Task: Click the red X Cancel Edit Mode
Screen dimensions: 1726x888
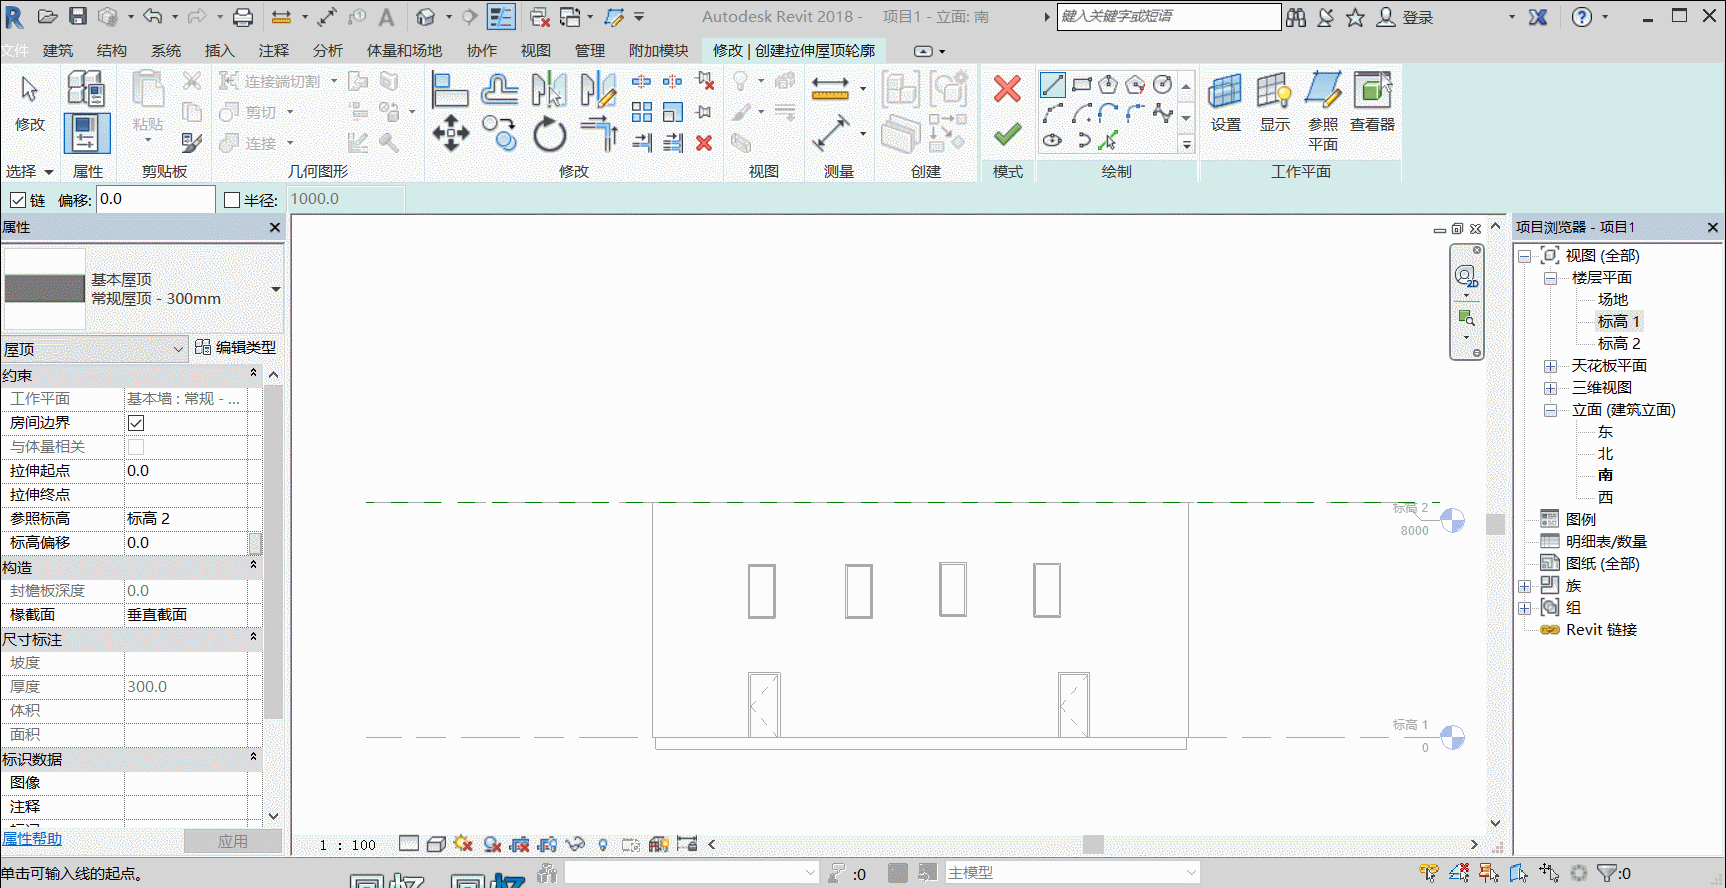Action: [1007, 89]
